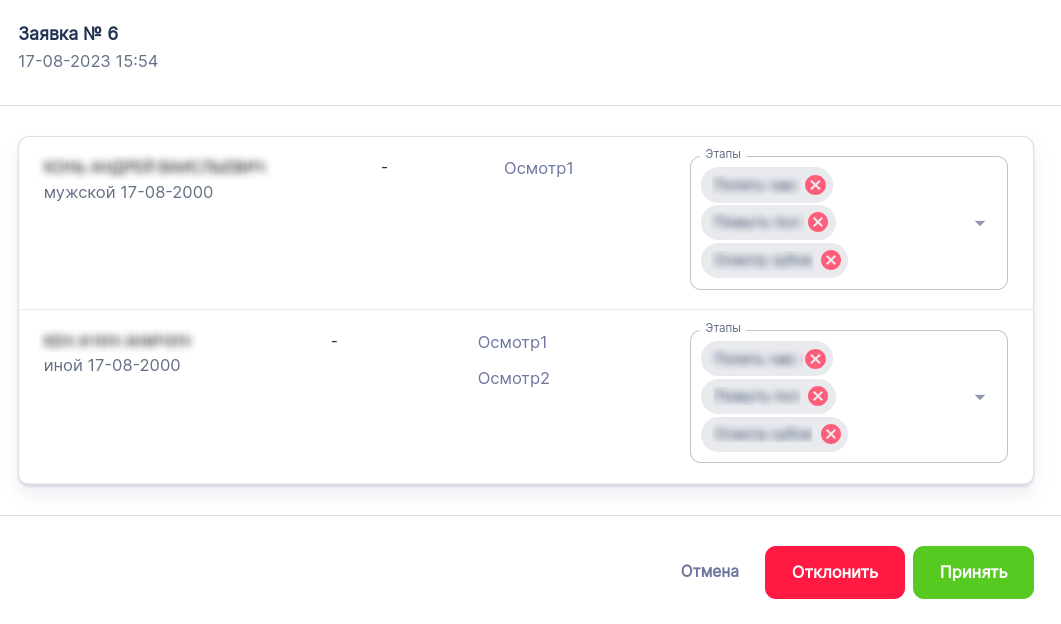This screenshot has height=624, width=1061.
Task: Click the third stage chip label in the иной row
Action: coord(762,434)
